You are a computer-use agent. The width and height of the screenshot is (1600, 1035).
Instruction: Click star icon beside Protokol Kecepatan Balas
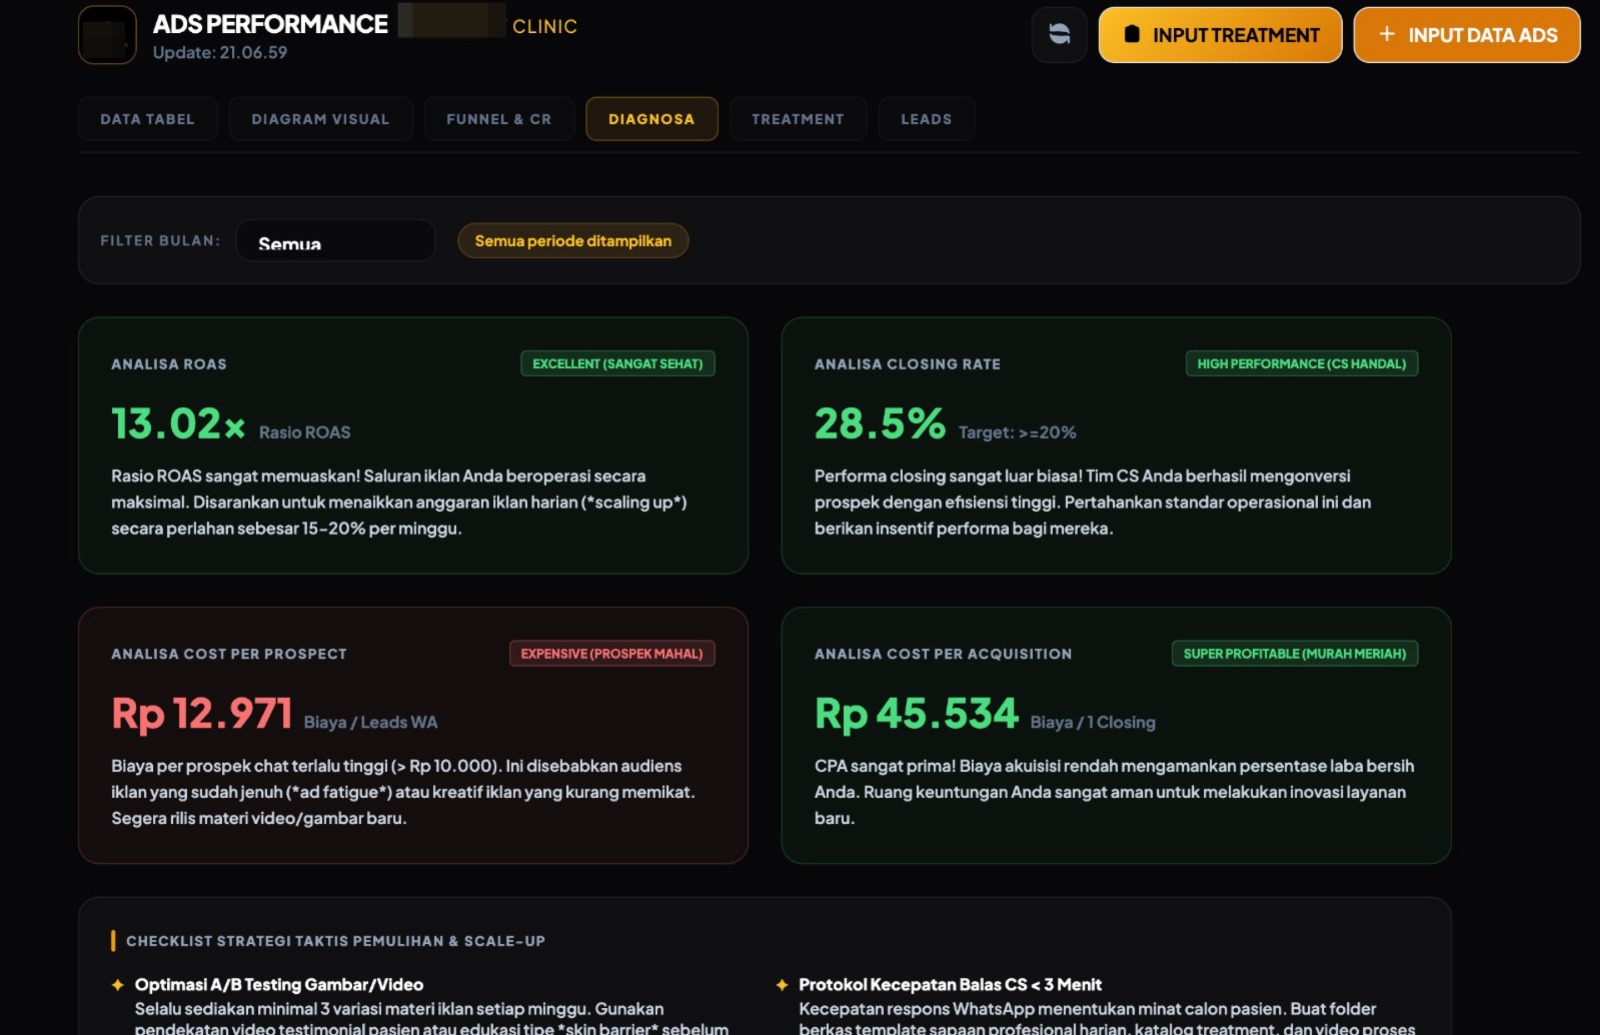(x=782, y=985)
